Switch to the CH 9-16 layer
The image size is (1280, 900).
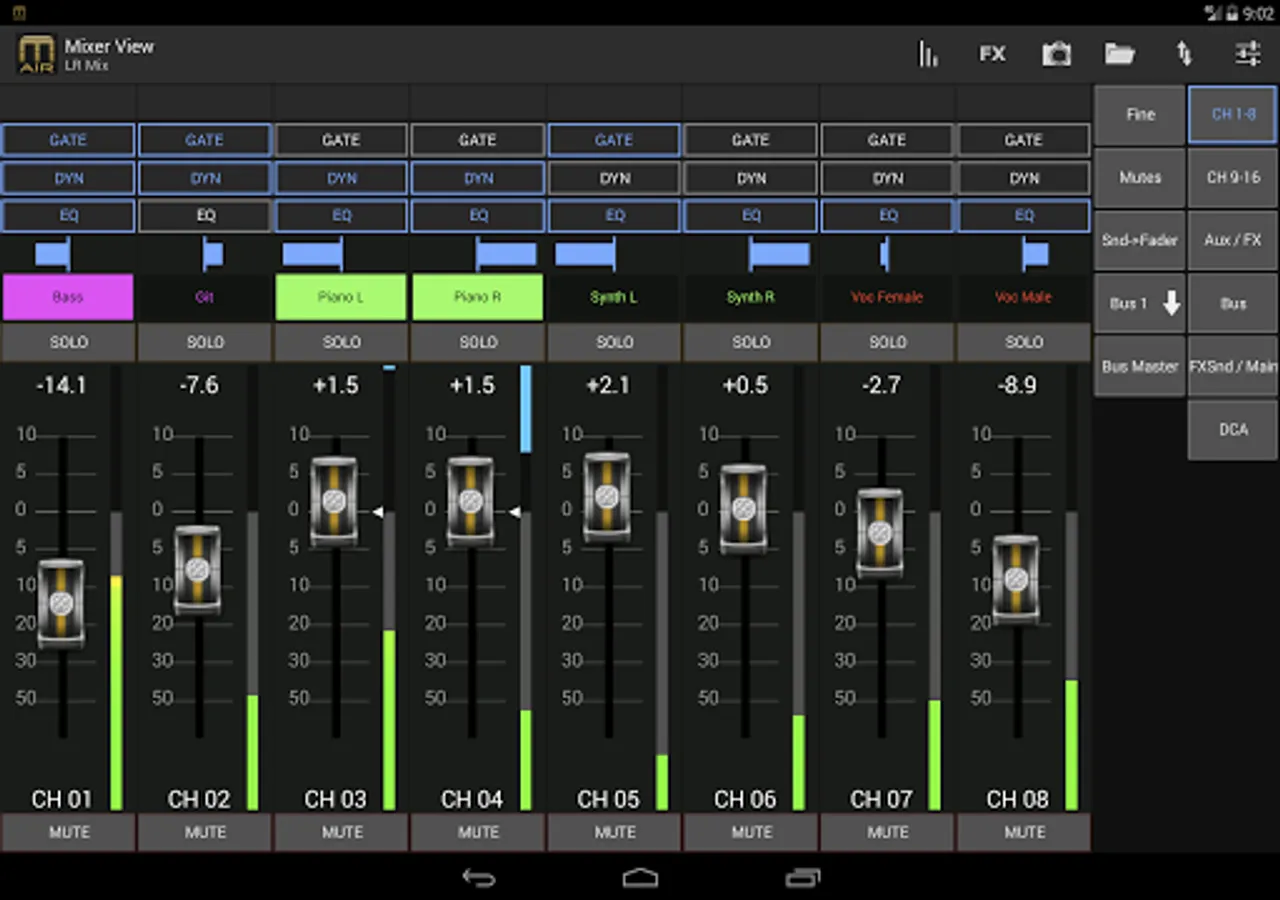click(x=1232, y=177)
